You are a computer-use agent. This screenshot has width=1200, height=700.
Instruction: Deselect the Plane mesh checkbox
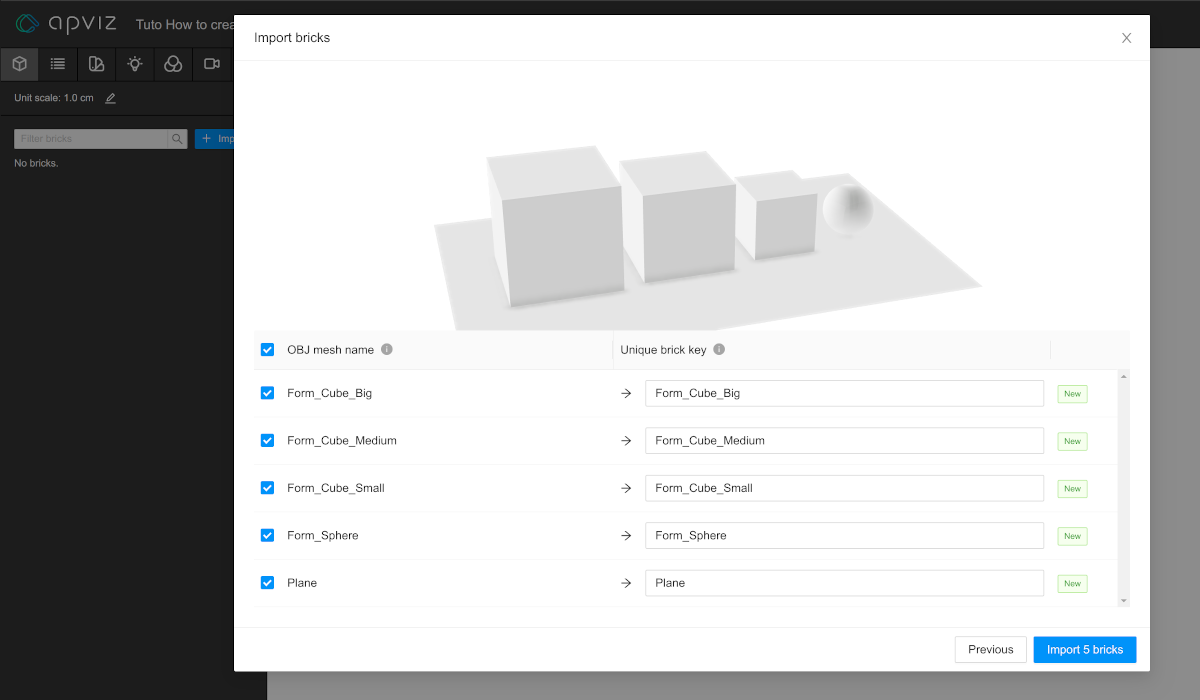pos(267,583)
